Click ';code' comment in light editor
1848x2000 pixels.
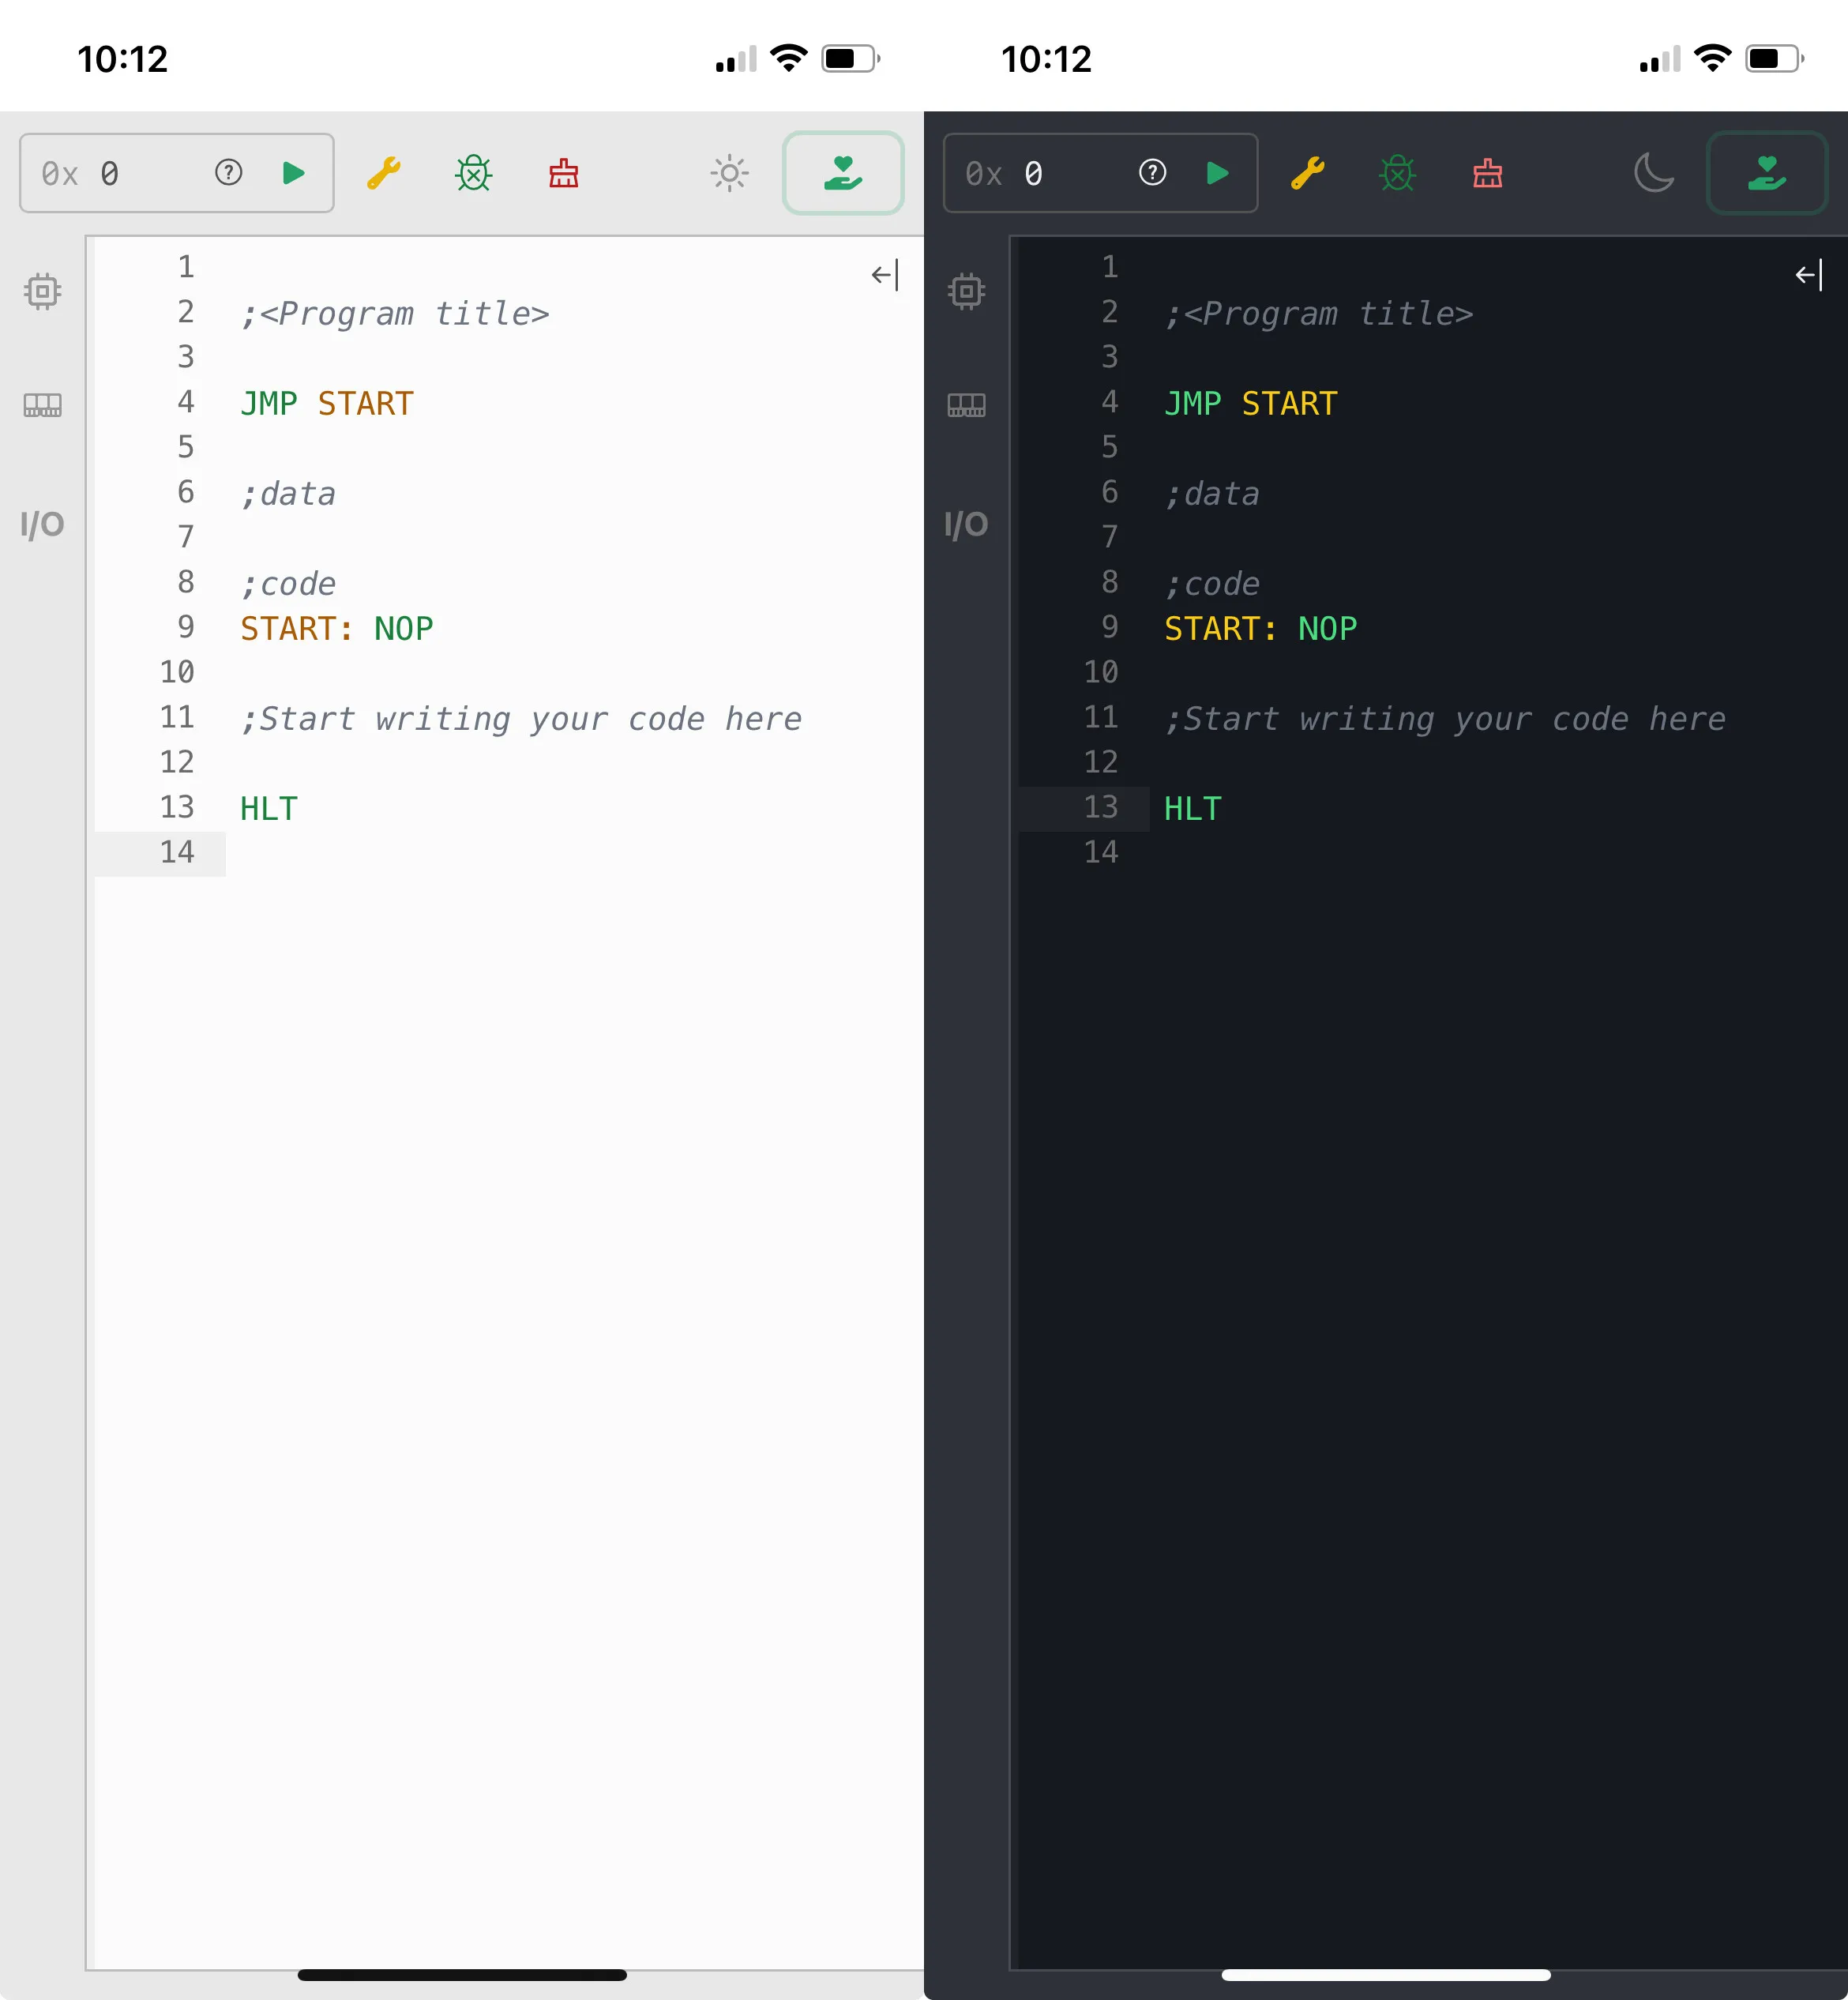coord(288,584)
